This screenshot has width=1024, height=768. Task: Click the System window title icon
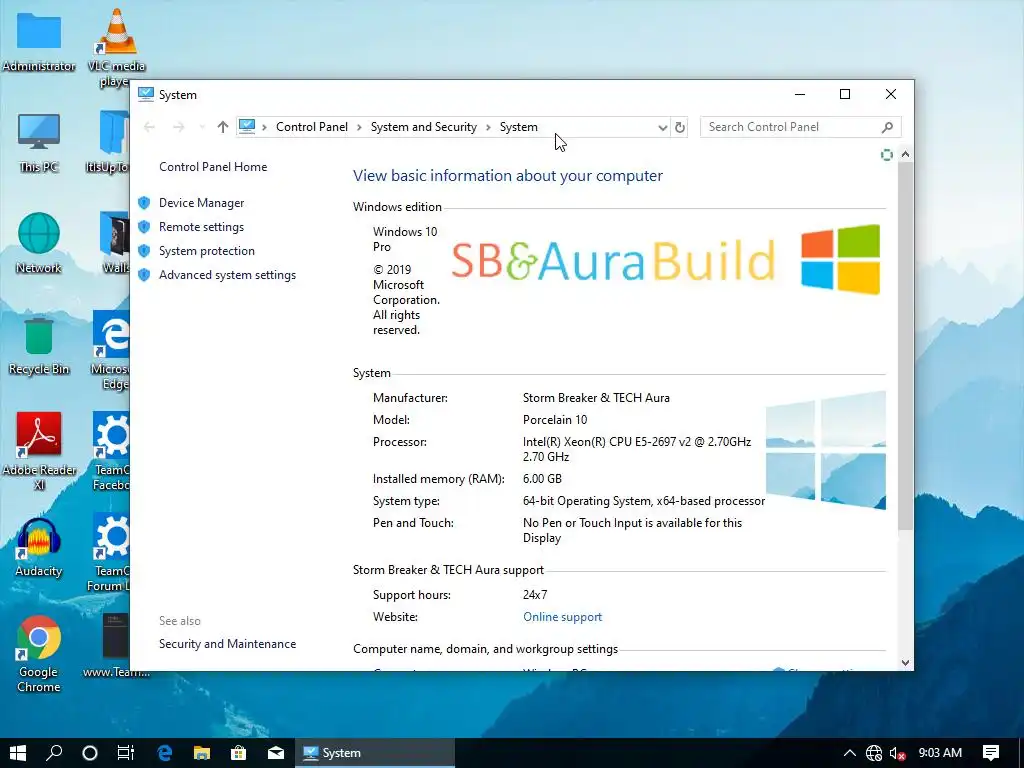point(146,94)
